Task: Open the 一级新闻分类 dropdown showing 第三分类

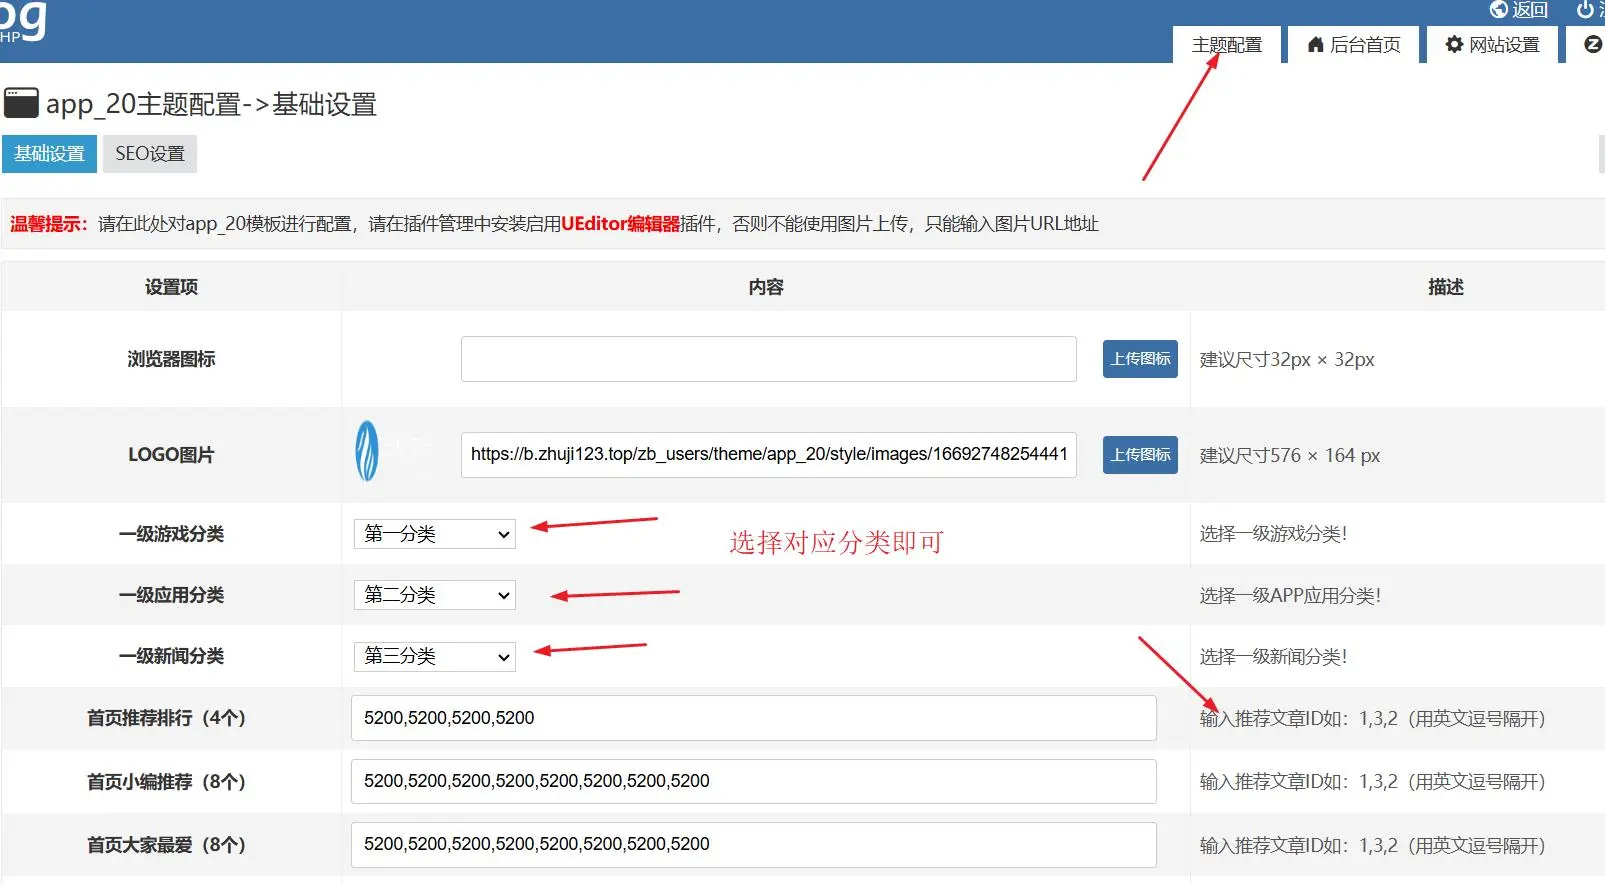Action: (x=435, y=656)
